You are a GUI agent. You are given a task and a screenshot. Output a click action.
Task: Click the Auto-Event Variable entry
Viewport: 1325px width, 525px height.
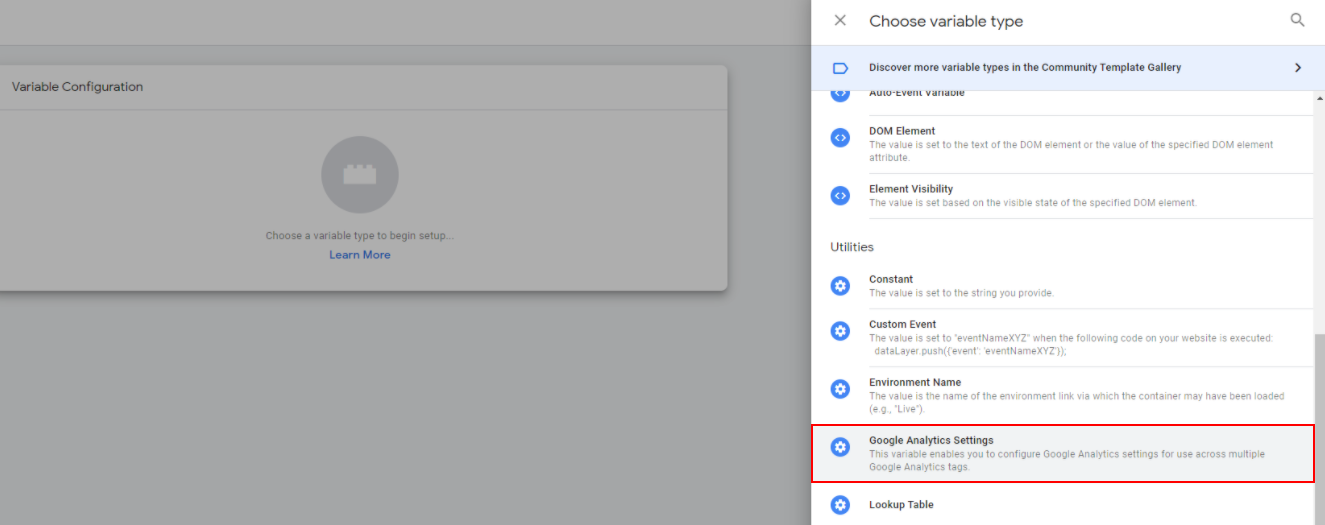(1061, 100)
